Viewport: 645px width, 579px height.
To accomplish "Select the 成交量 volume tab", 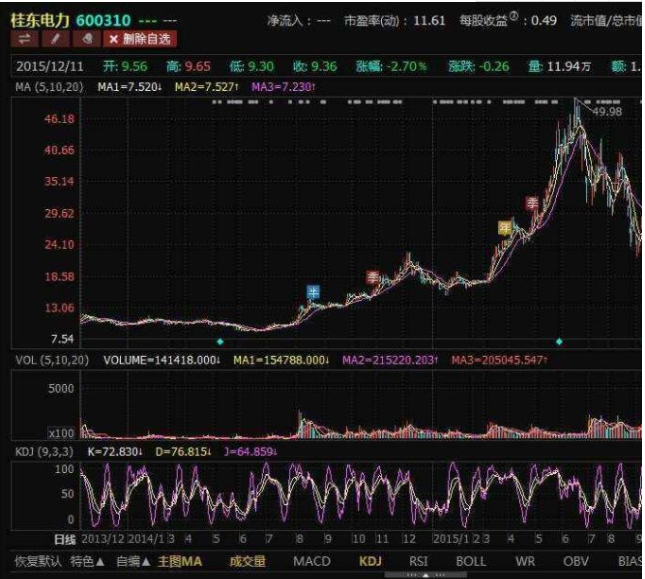I will click(248, 561).
